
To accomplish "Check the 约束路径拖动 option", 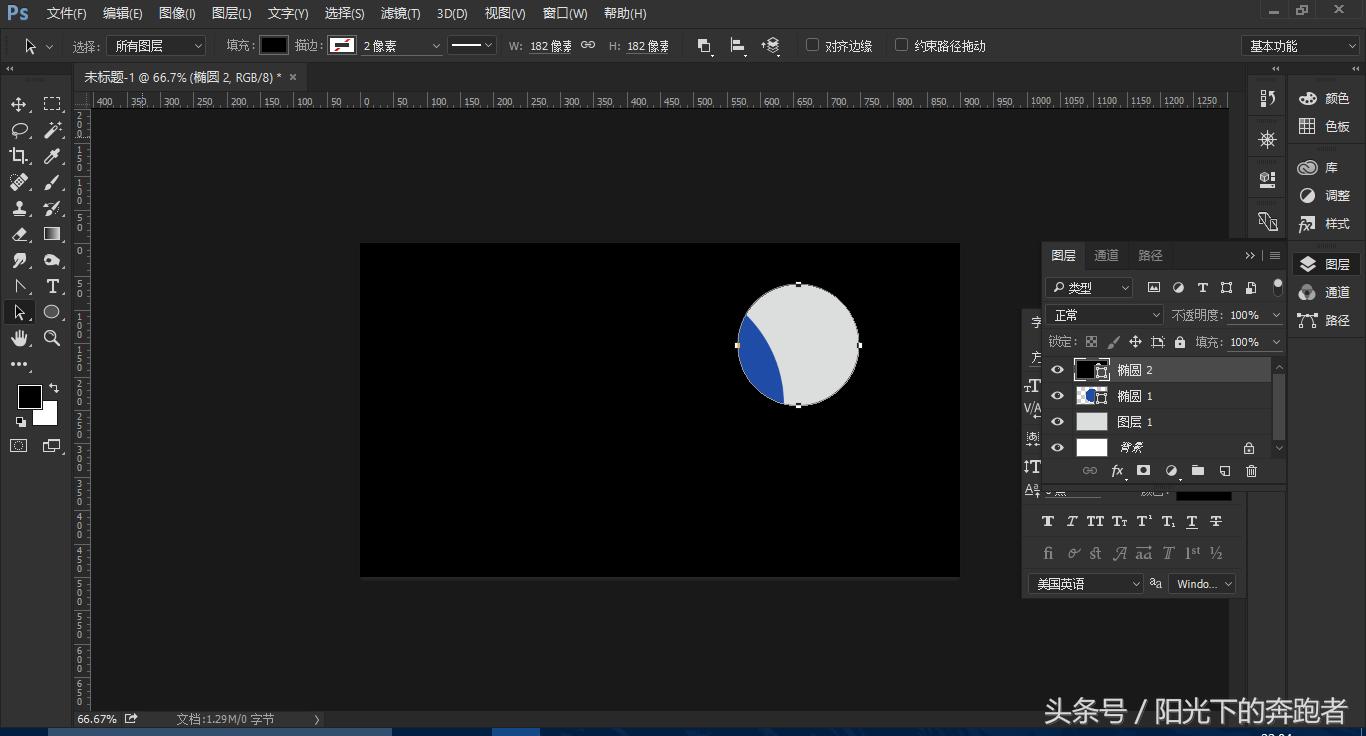I will (x=901, y=45).
